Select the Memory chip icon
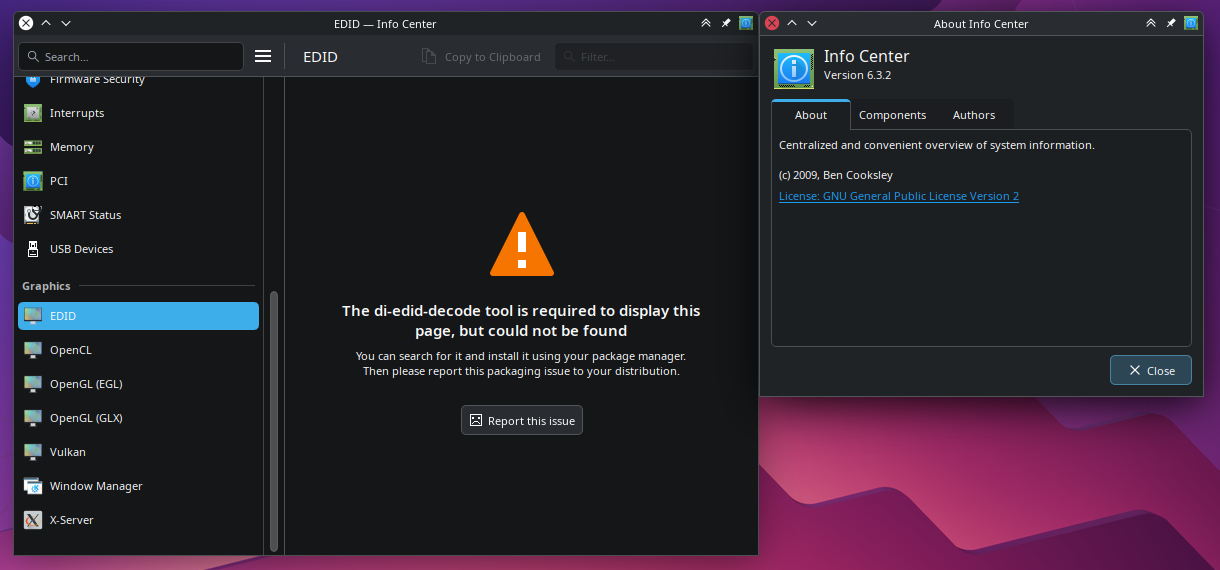1220x570 pixels. 33,147
